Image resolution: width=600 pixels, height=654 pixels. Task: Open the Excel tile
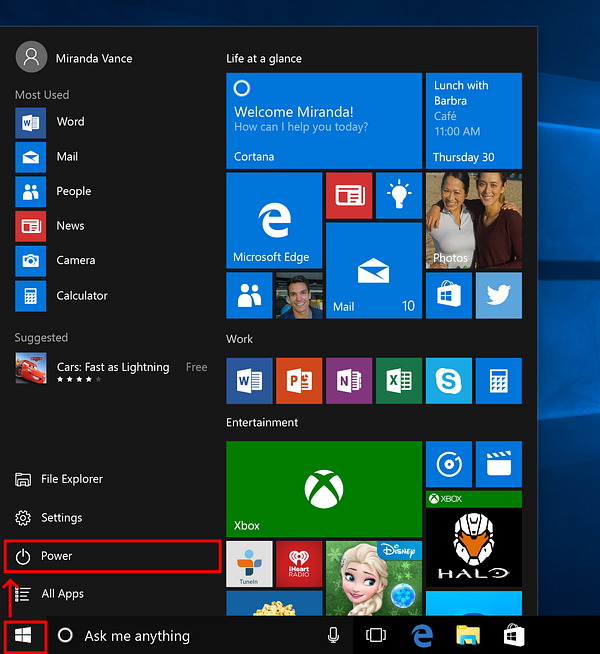(399, 381)
